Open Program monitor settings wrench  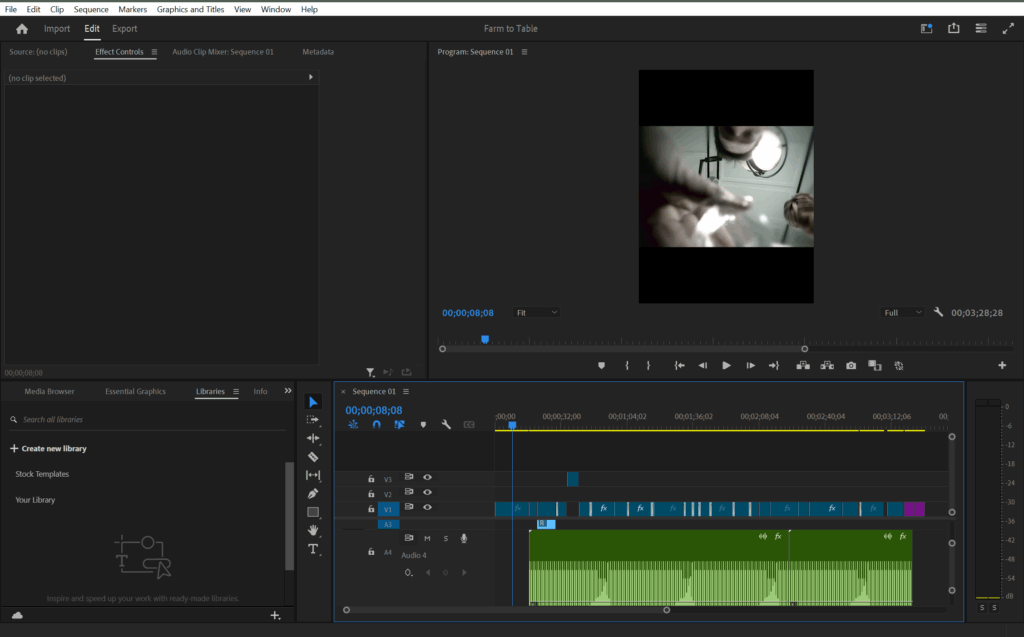(938, 312)
